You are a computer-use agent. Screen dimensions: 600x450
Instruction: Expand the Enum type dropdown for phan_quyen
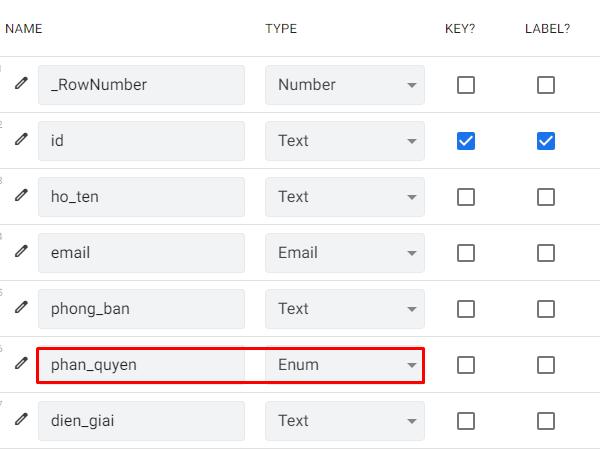click(344, 365)
